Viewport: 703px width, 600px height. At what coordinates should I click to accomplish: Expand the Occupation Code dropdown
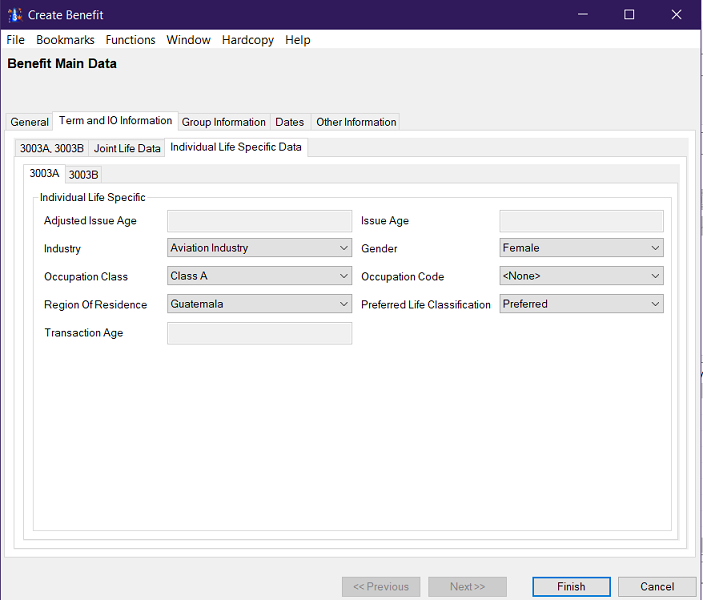pos(581,276)
